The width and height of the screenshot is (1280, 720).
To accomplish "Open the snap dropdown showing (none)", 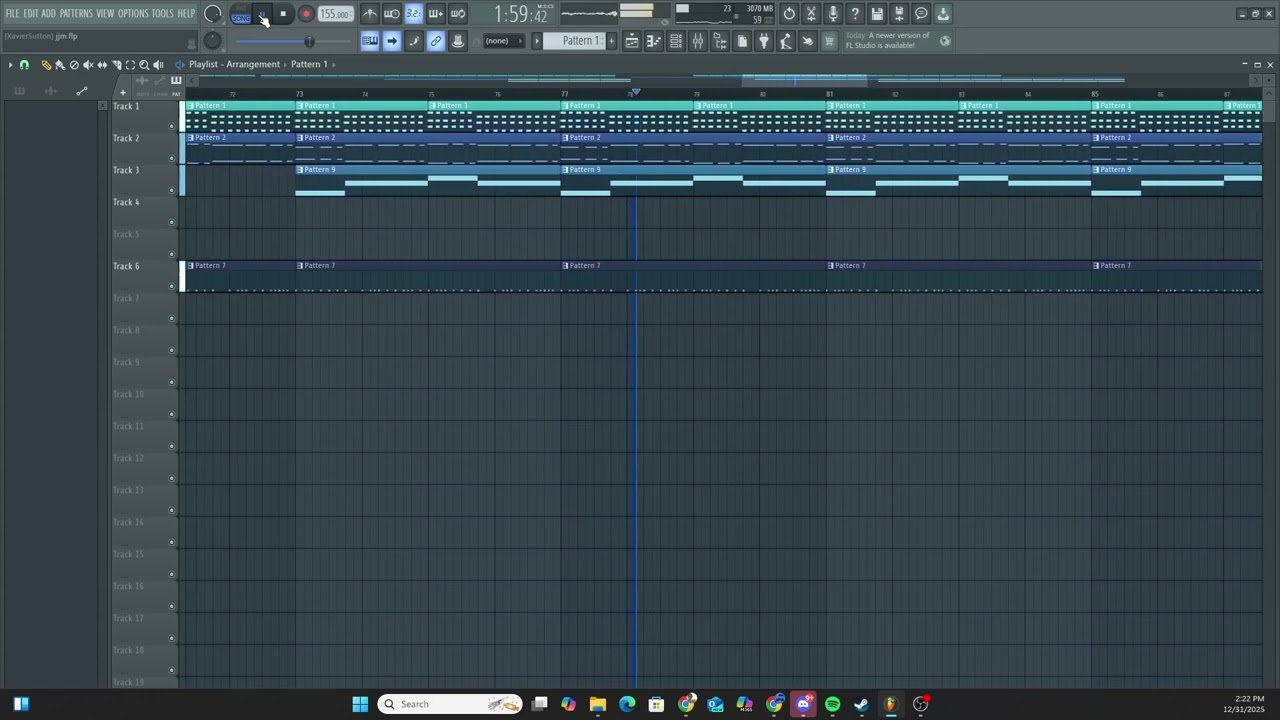I will (504, 41).
